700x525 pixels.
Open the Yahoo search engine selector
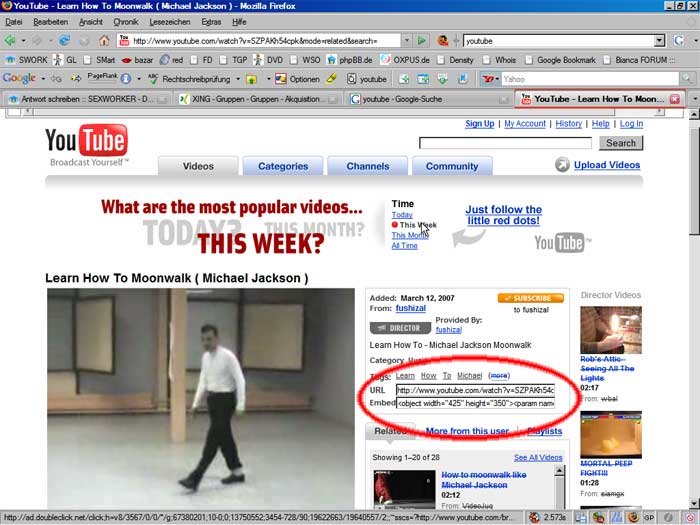(490, 79)
